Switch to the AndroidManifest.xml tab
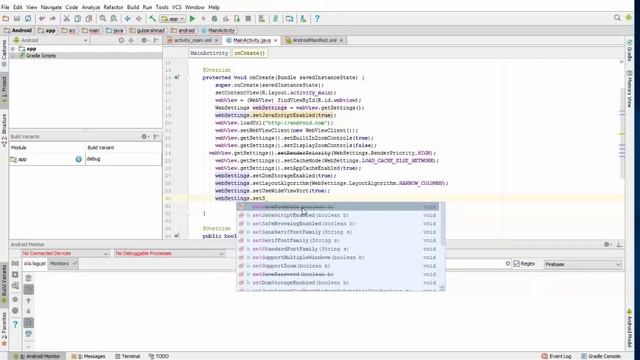This screenshot has width=640, height=360. coord(314,40)
